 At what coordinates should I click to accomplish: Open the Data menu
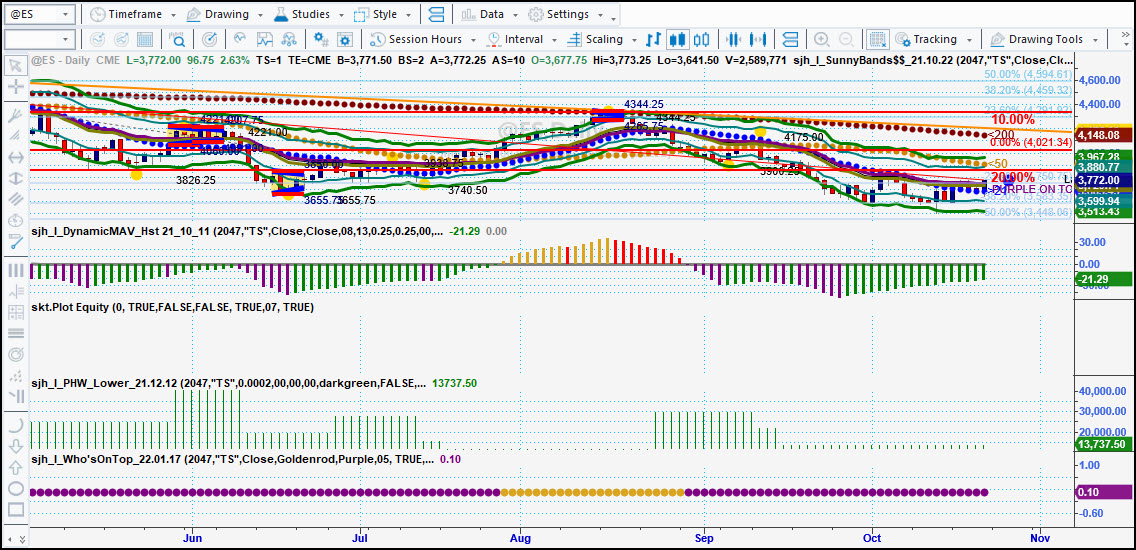tap(490, 14)
